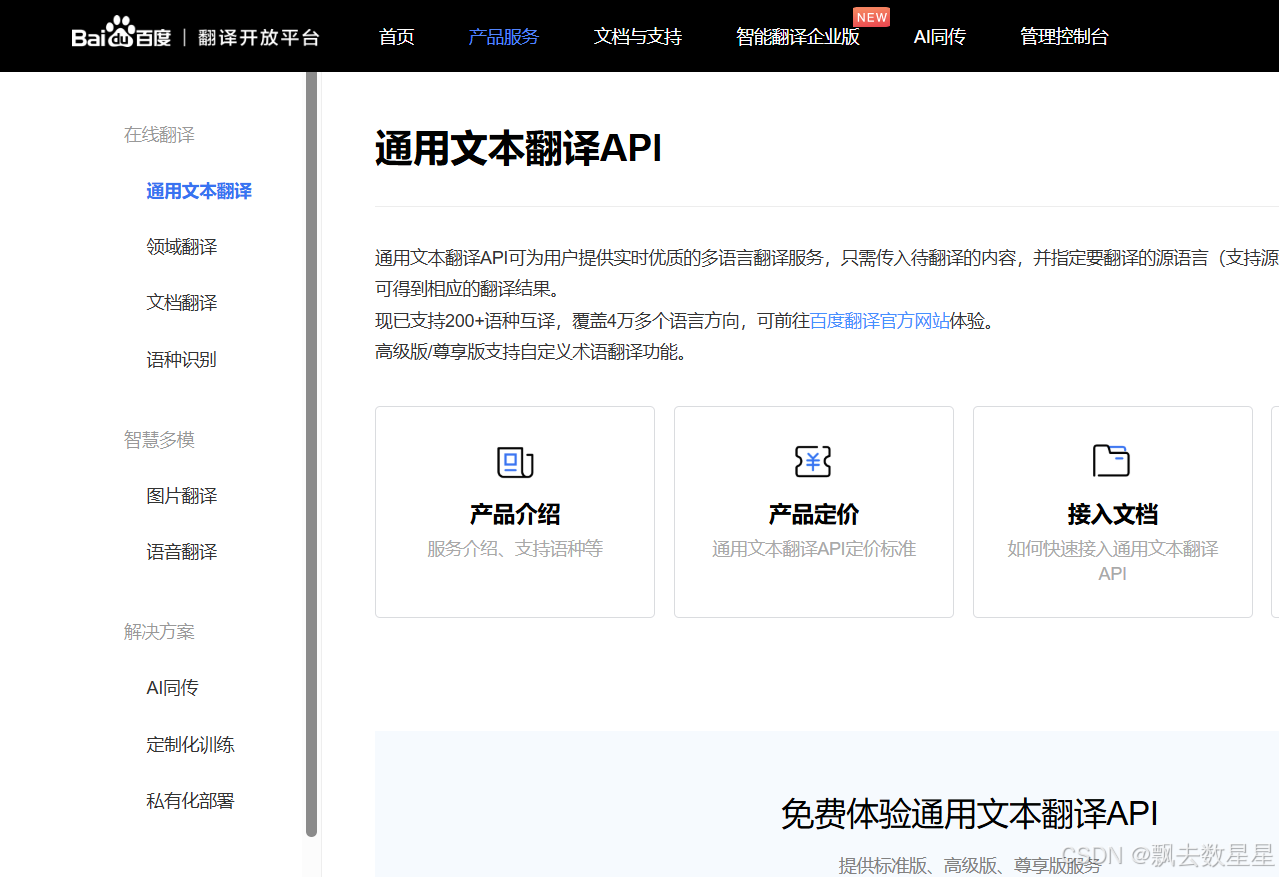1279x877 pixels.
Task: Select 文档翻译 in sidebar
Action: 182,303
